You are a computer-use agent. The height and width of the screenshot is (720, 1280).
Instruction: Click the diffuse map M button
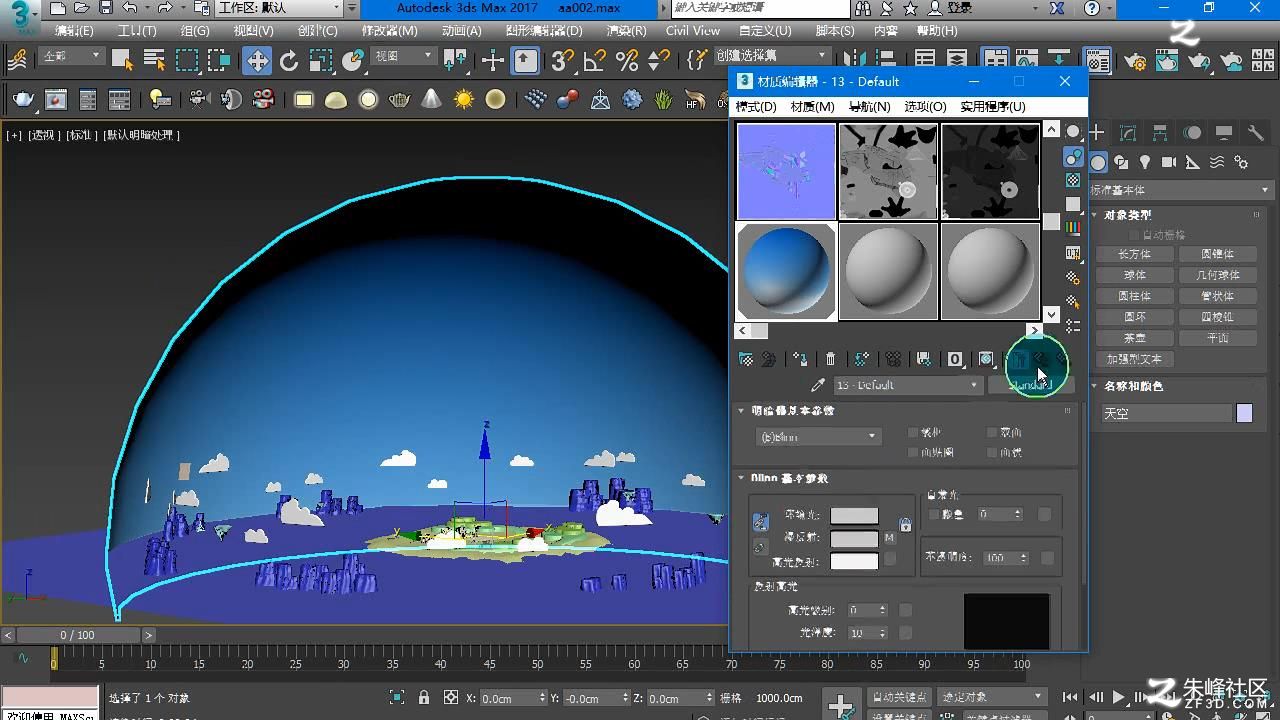(889, 538)
